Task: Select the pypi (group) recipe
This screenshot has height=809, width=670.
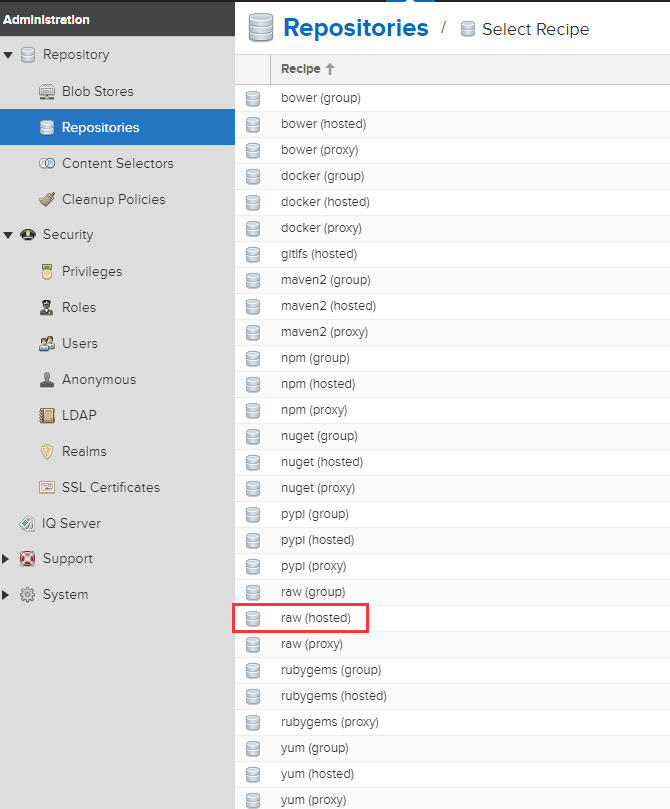Action: click(x=452, y=514)
